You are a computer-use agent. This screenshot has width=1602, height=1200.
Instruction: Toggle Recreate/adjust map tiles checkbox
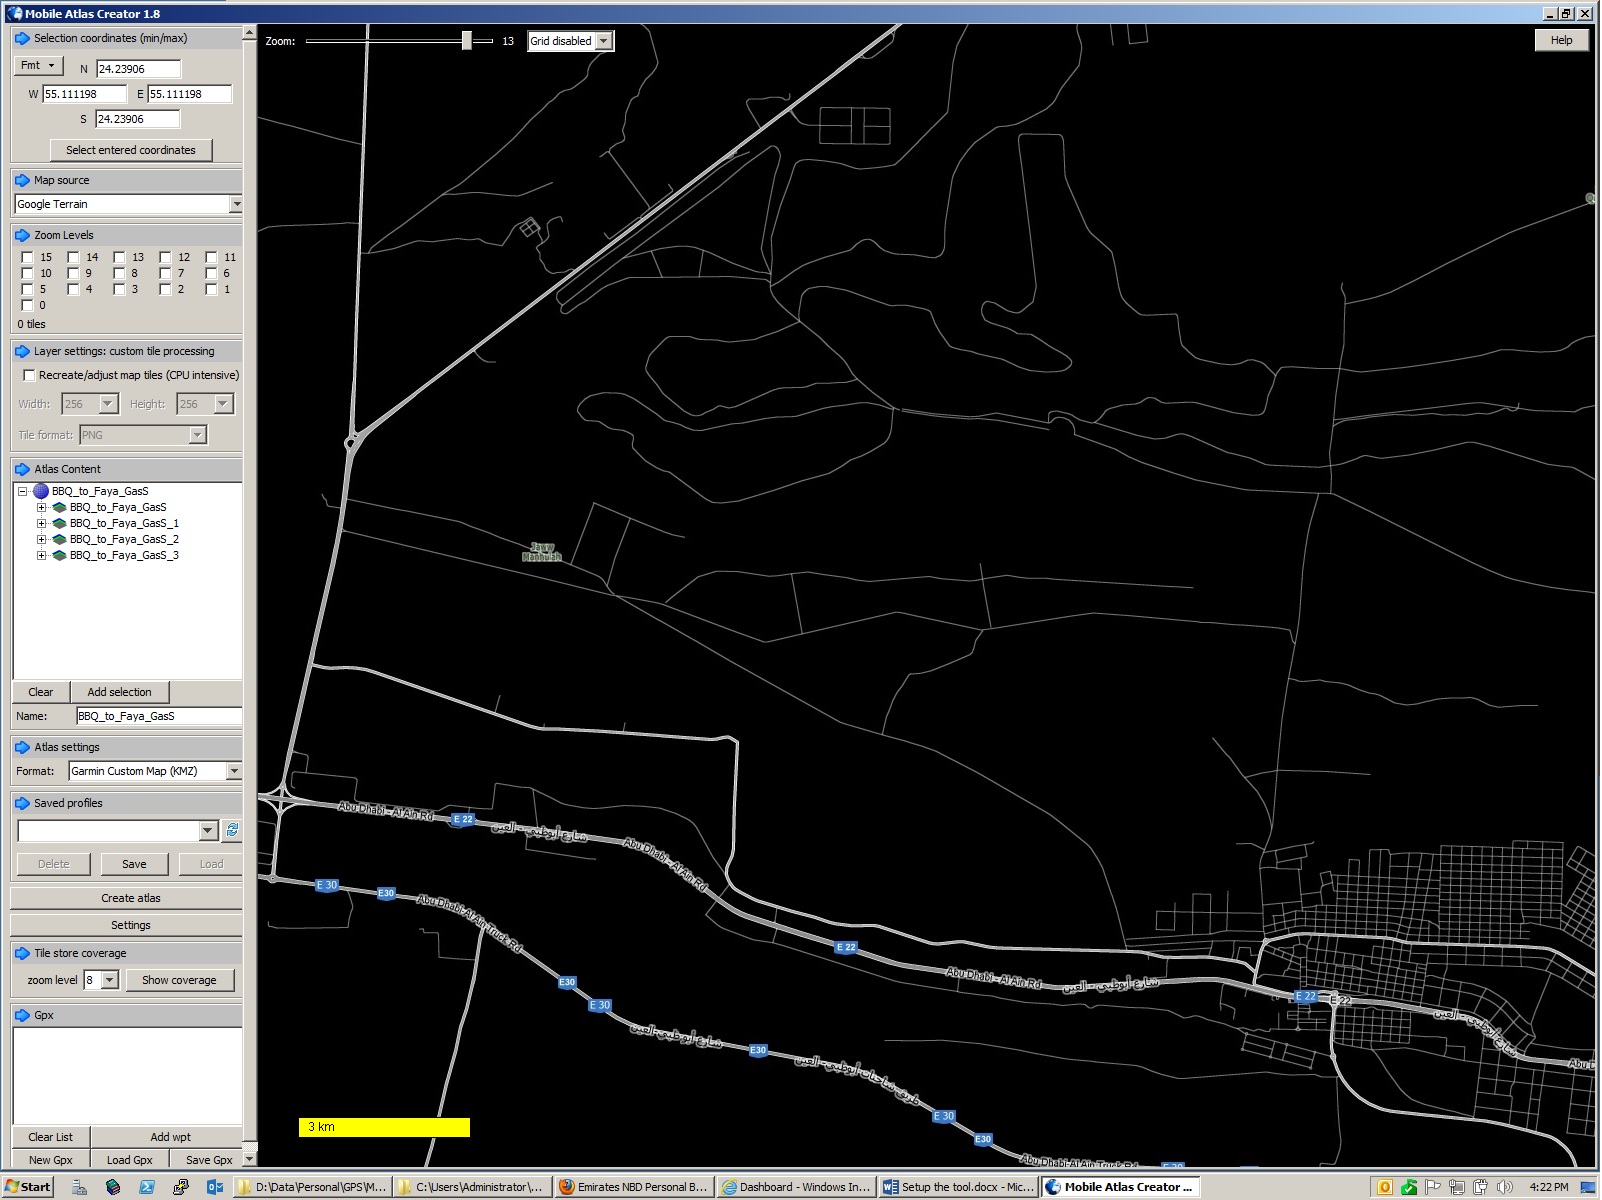(x=29, y=376)
